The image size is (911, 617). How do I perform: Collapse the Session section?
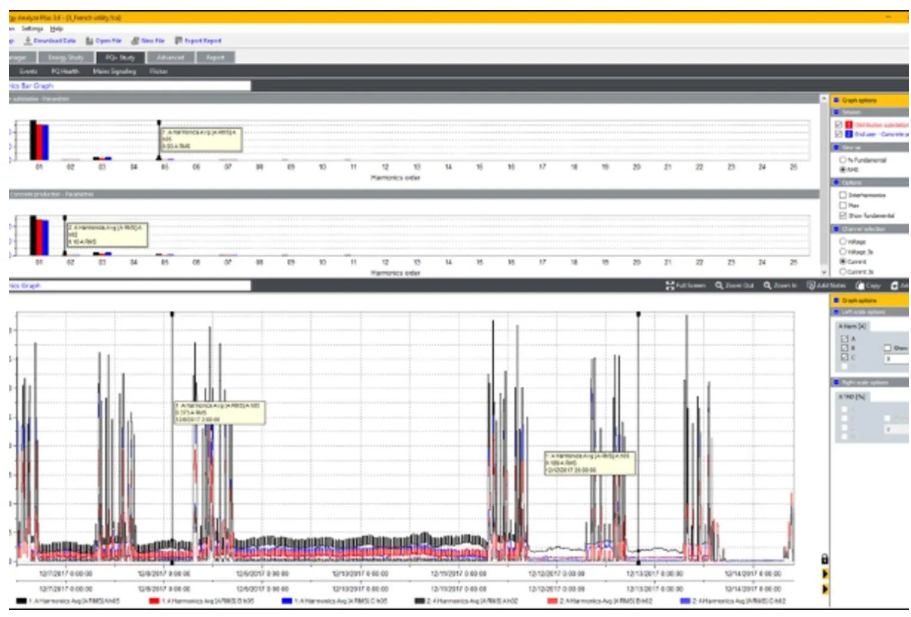point(837,112)
